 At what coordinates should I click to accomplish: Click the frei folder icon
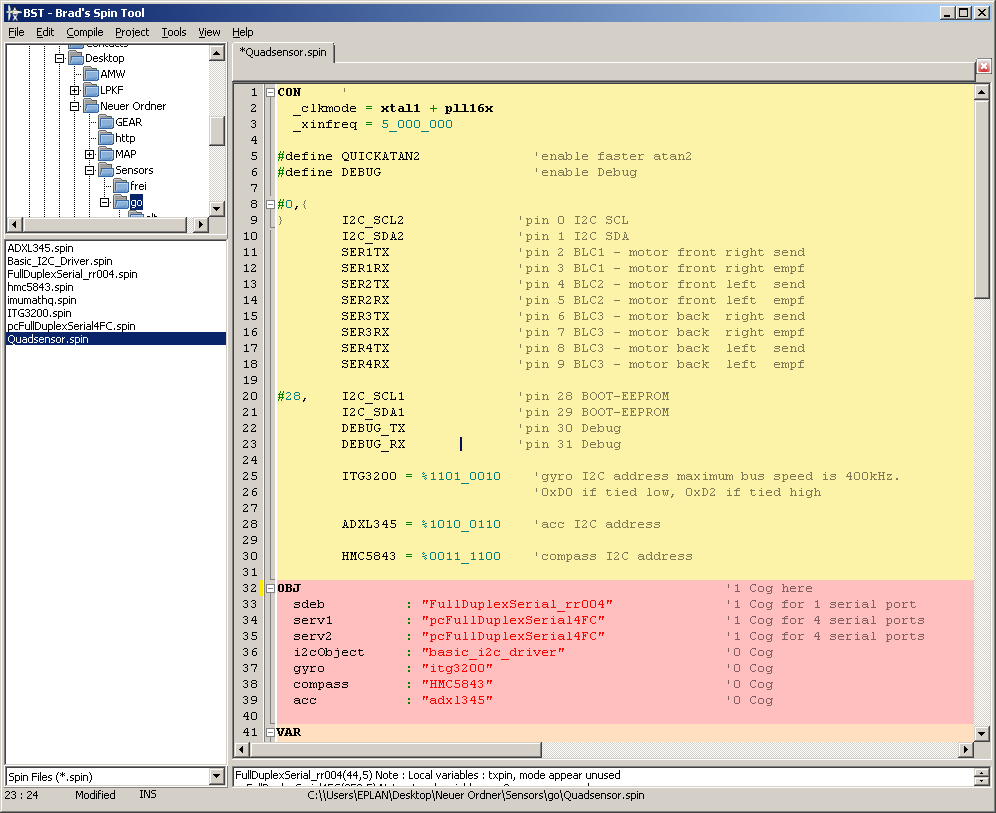[x=121, y=186]
